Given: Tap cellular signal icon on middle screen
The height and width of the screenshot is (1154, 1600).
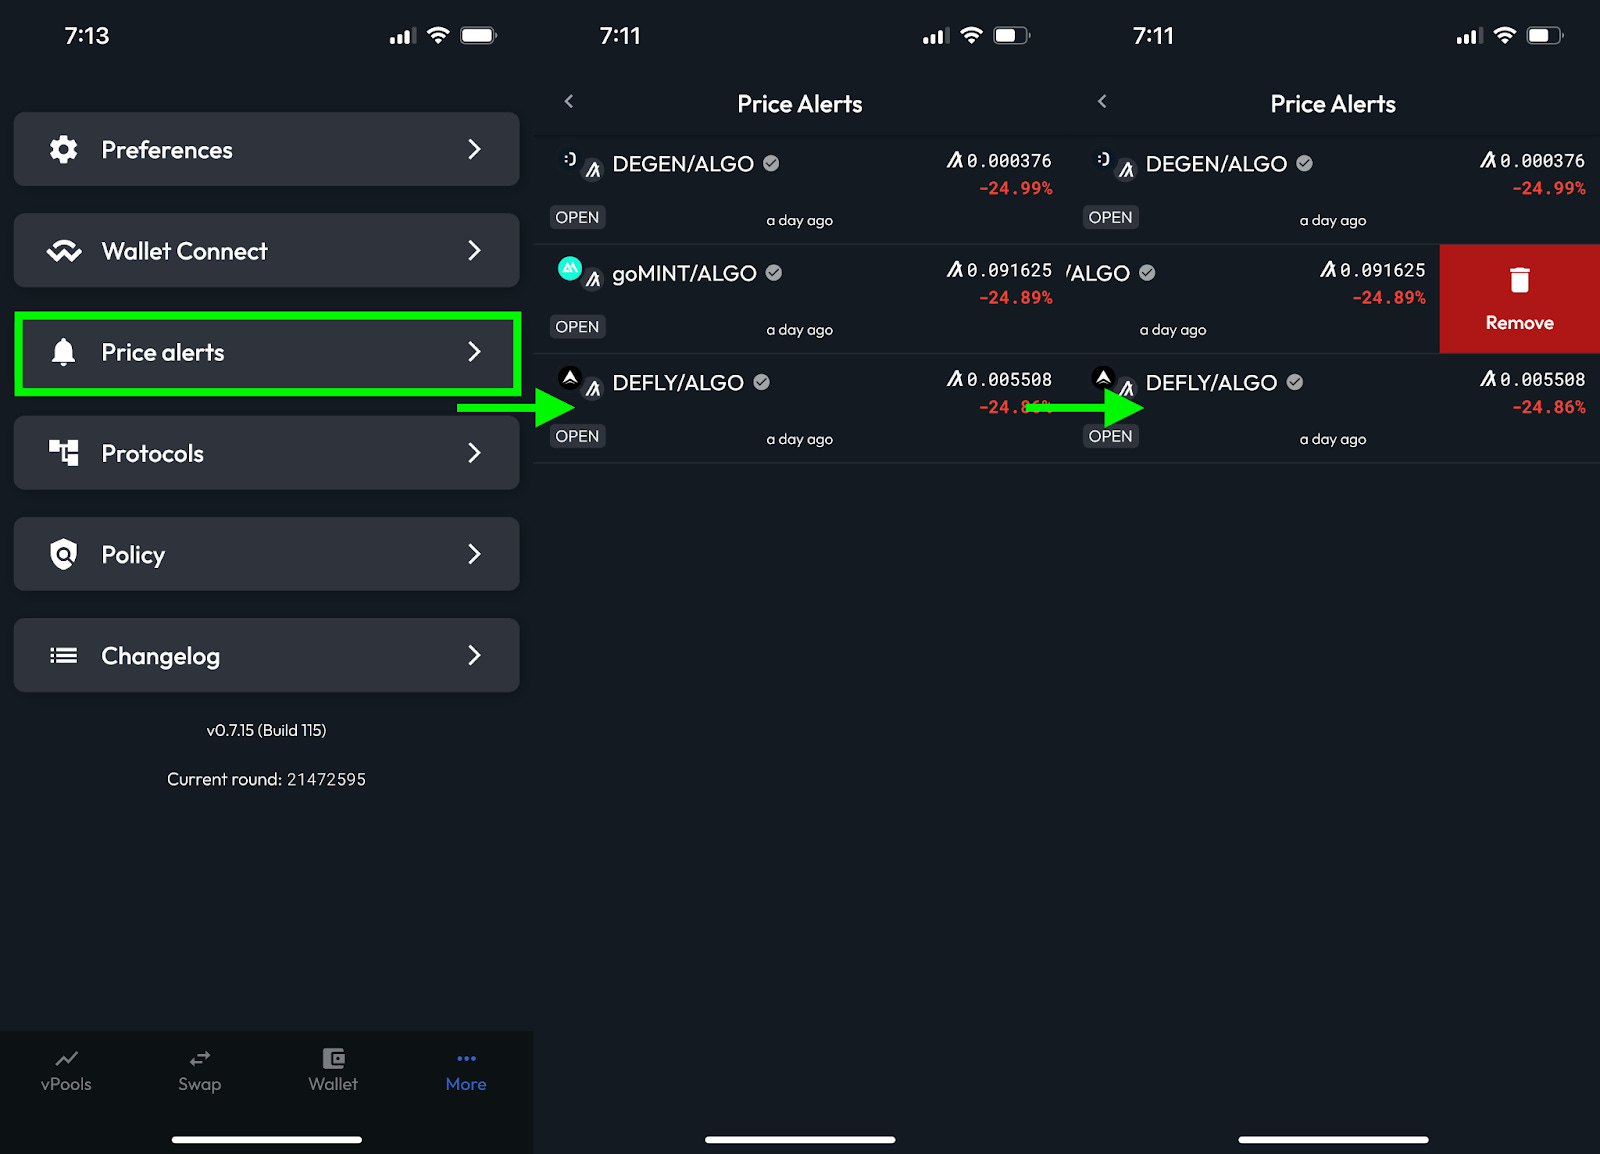Looking at the screenshot, I should coord(936,36).
